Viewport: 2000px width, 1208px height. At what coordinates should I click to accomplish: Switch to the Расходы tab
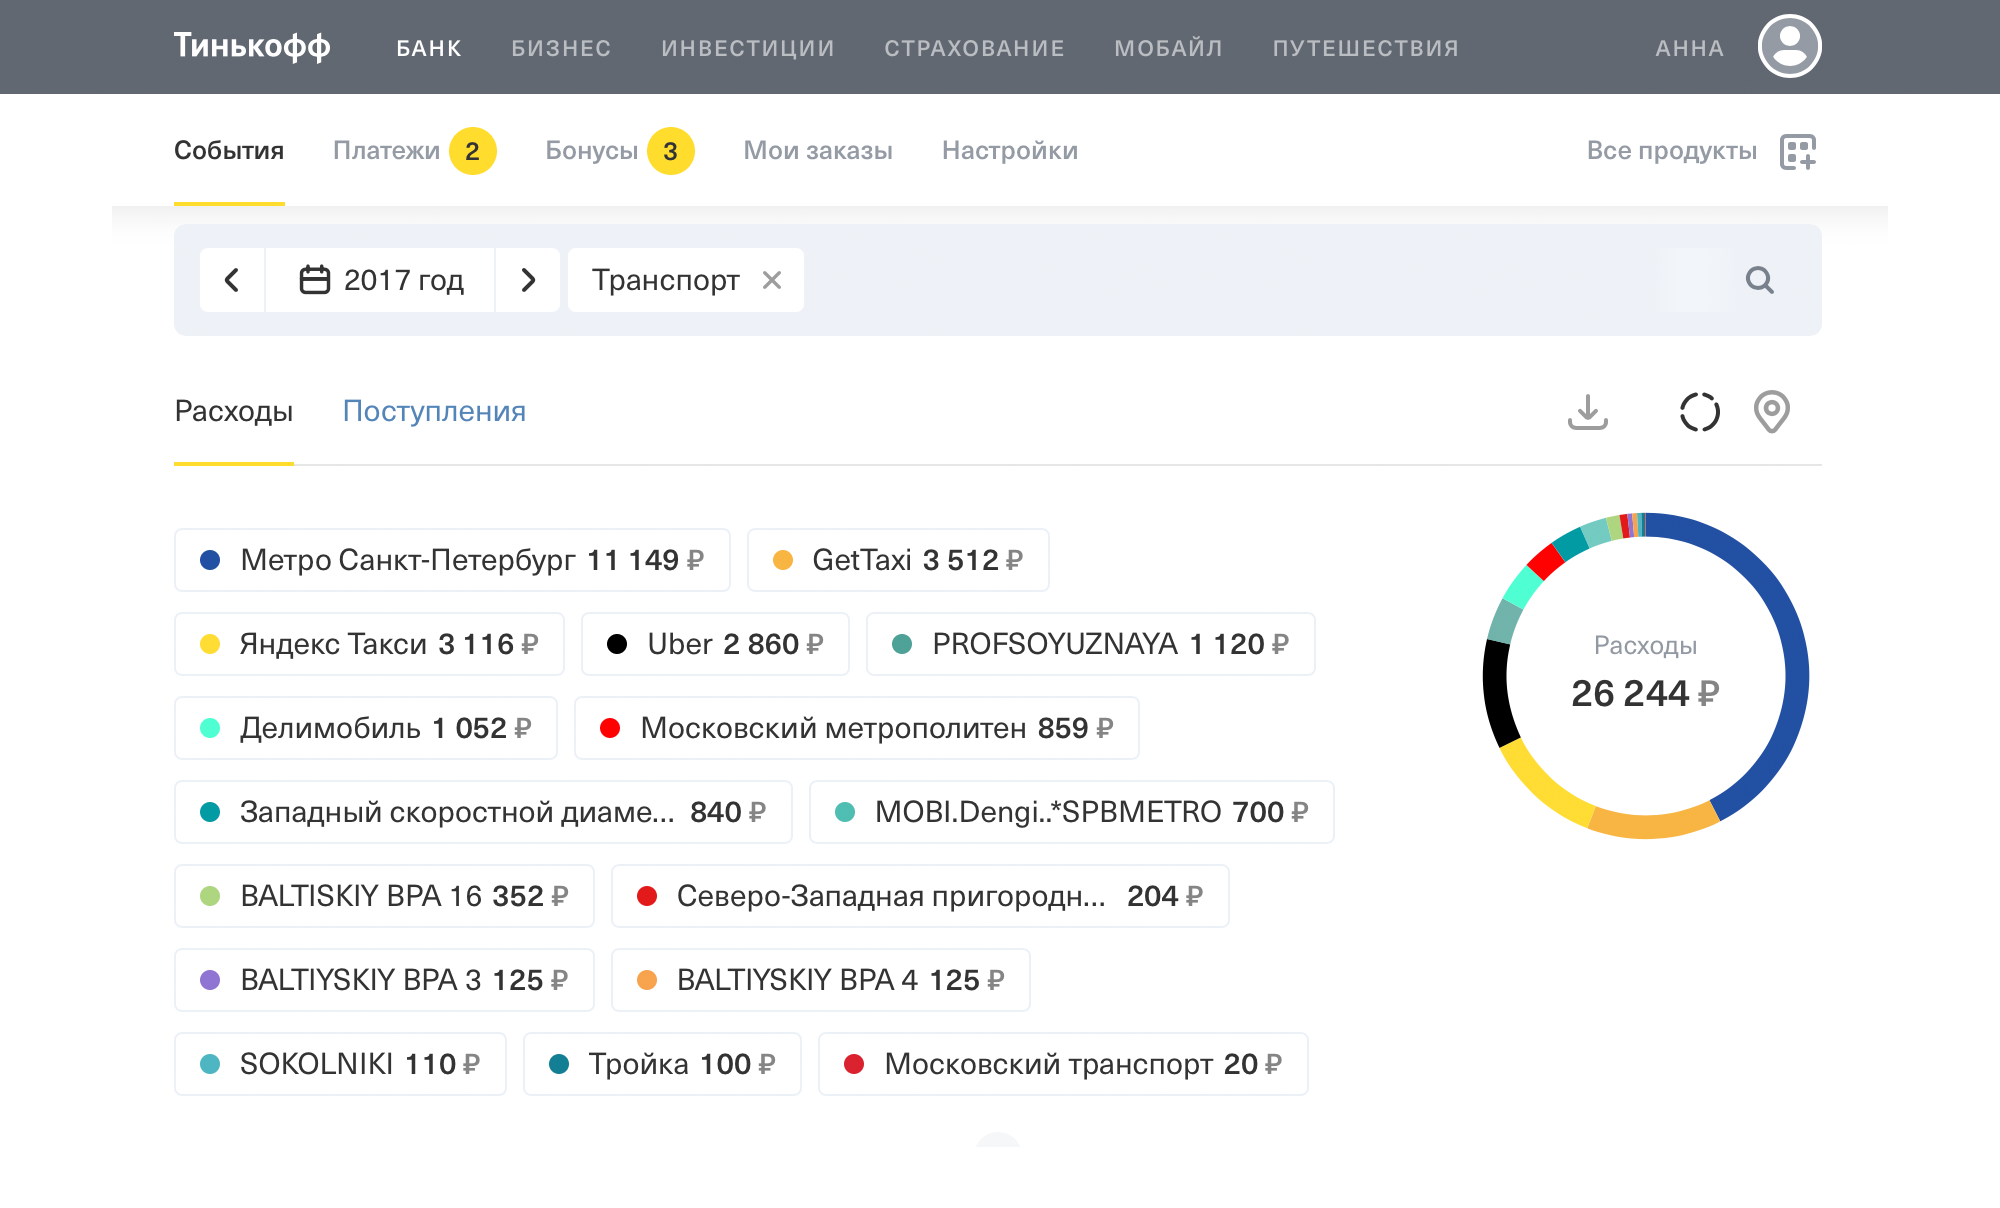click(x=234, y=411)
